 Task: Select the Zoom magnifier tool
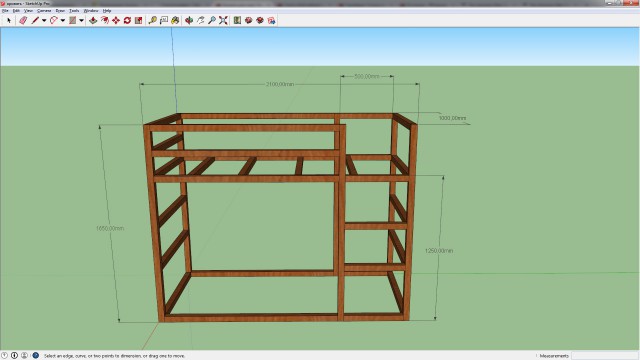(x=212, y=20)
